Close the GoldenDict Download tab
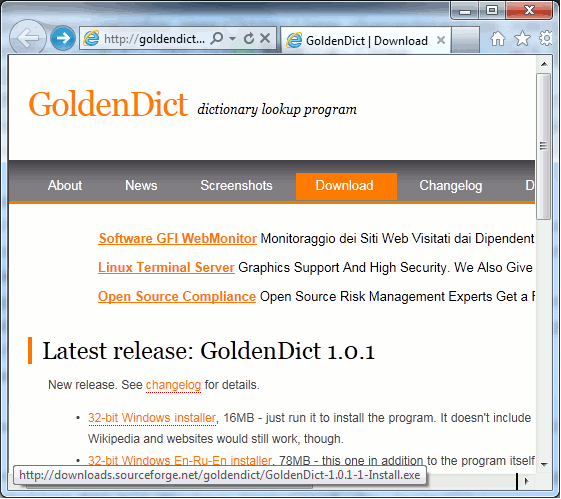Screen dimensions: 561x499 [x=441, y=40]
